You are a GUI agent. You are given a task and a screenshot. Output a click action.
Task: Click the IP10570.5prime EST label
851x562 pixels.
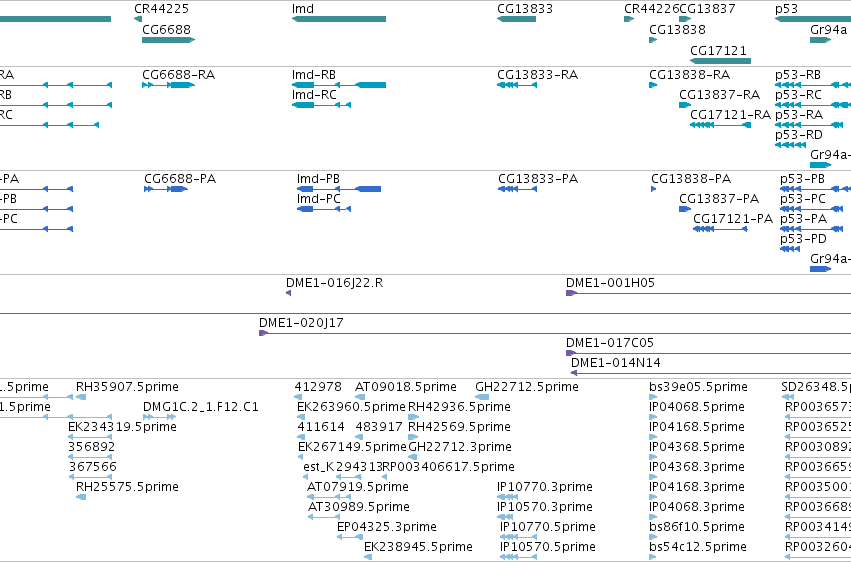pos(548,547)
